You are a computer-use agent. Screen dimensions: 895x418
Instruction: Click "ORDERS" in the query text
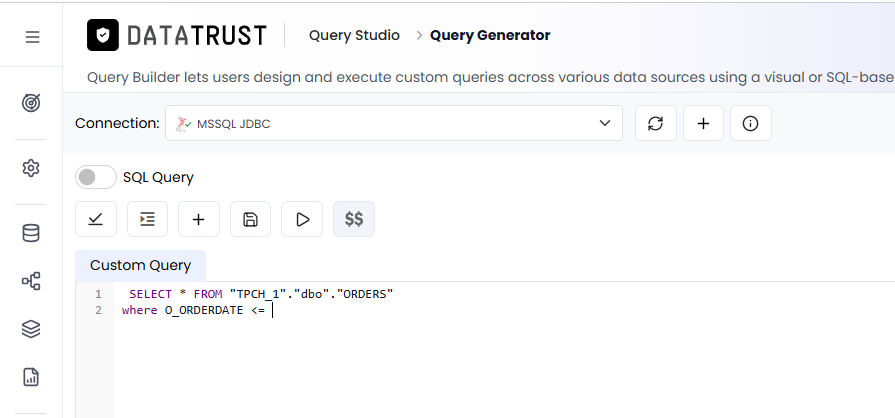tap(365, 294)
